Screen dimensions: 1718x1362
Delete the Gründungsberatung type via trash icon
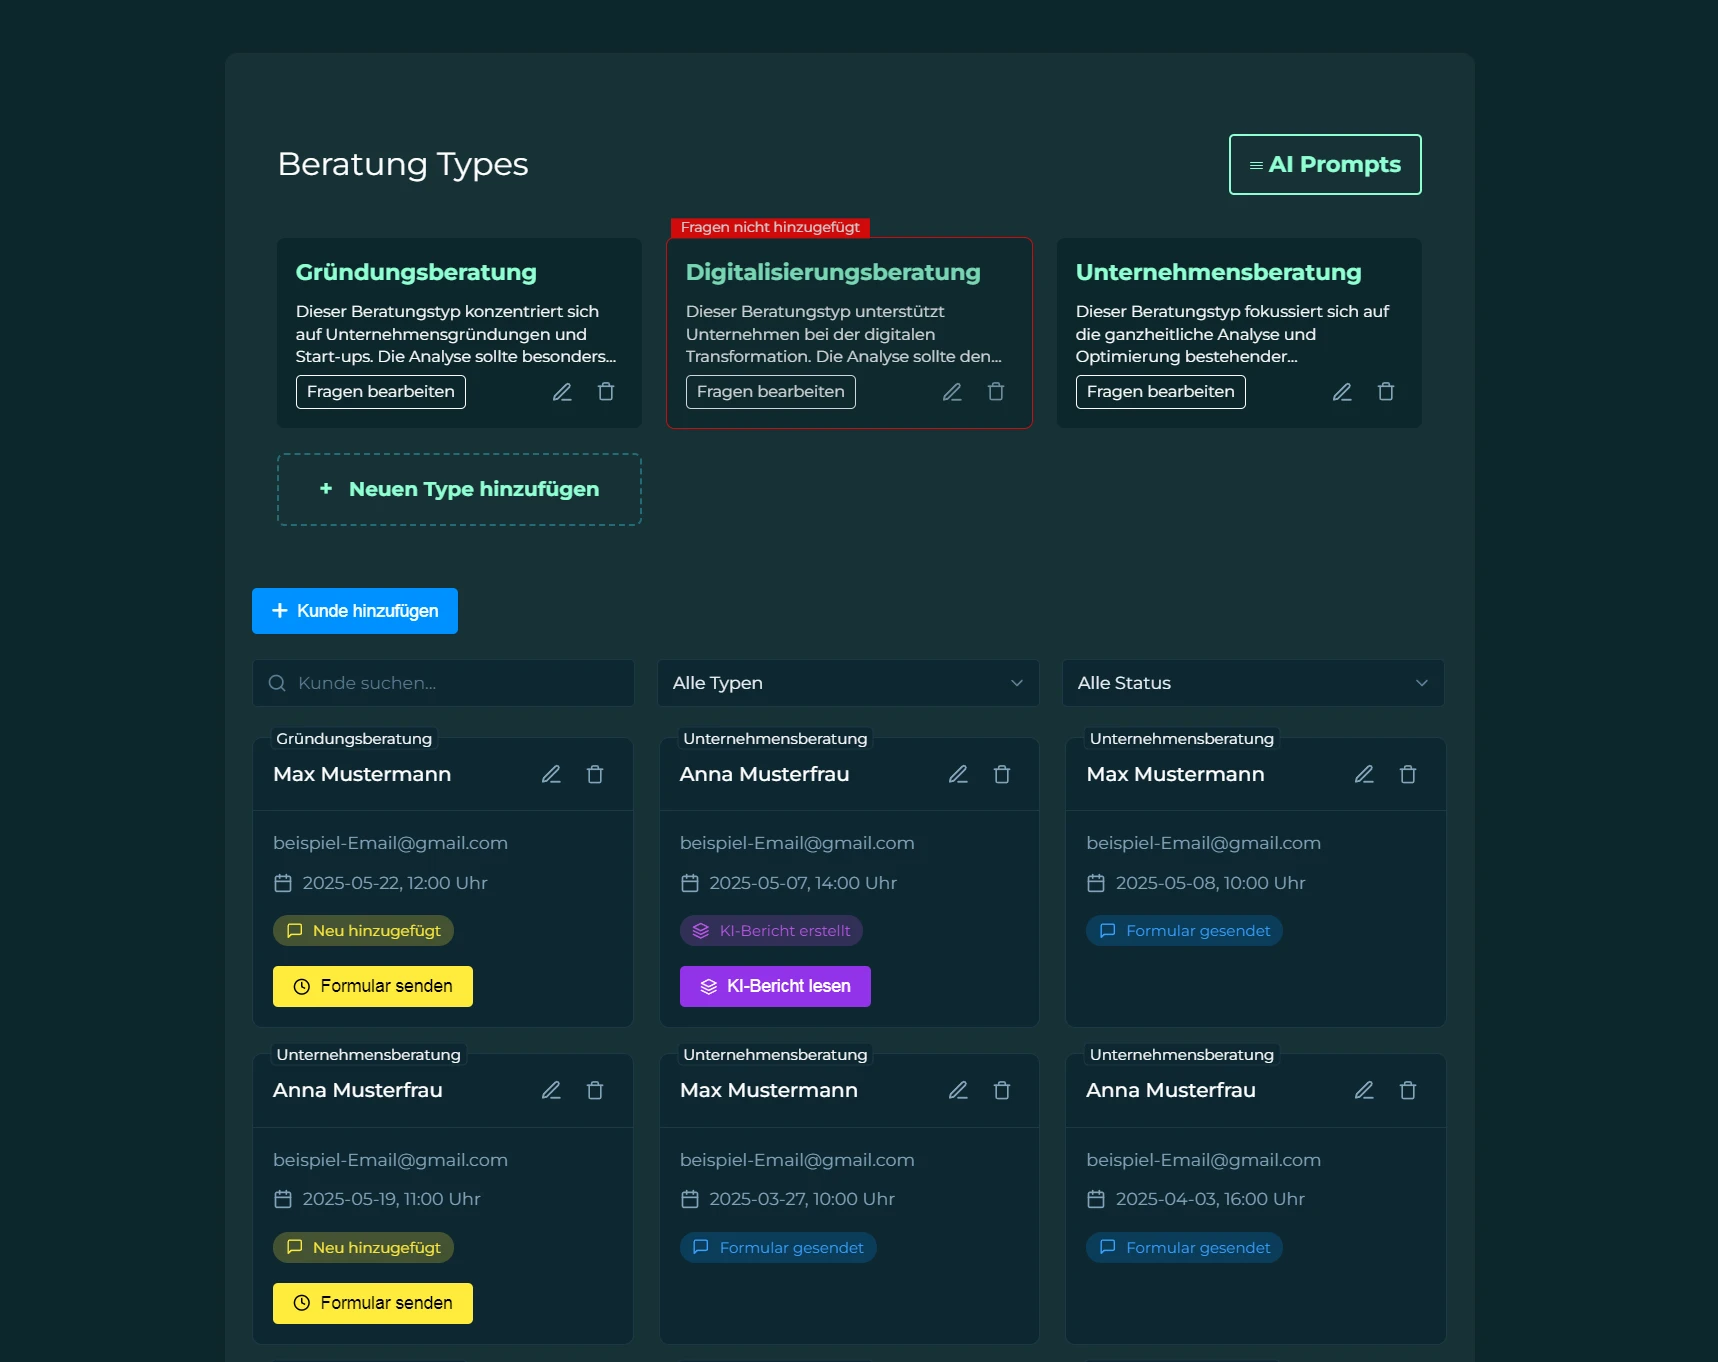point(606,392)
